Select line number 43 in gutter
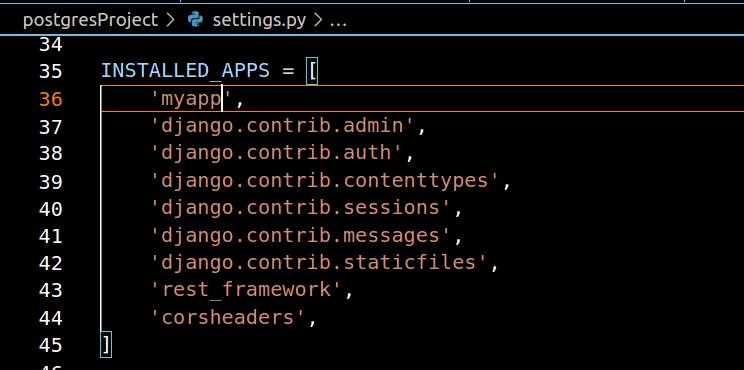The height and width of the screenshot is (370, 744). 51,290
